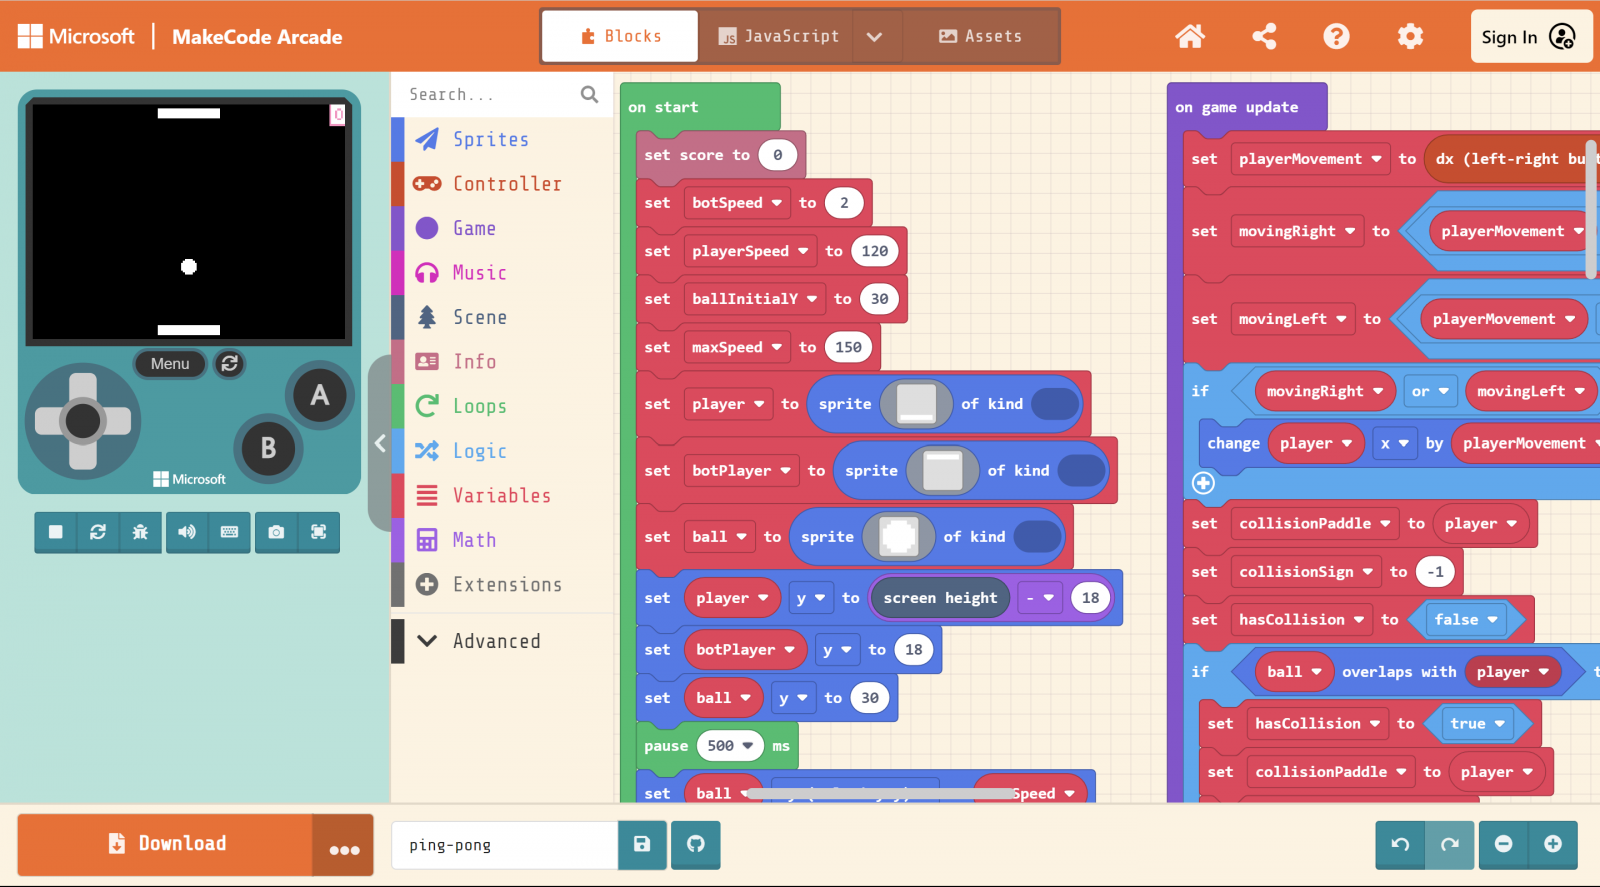1600x887 pixels.
Task: Open the playerSpeed variable dropdown
Action: coord(750,251)
